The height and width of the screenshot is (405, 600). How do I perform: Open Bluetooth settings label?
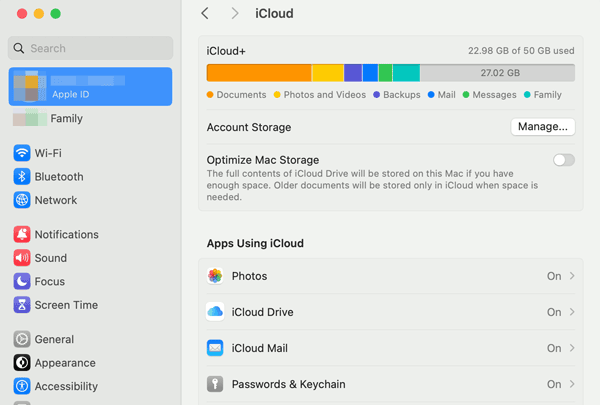coord(59,176)
